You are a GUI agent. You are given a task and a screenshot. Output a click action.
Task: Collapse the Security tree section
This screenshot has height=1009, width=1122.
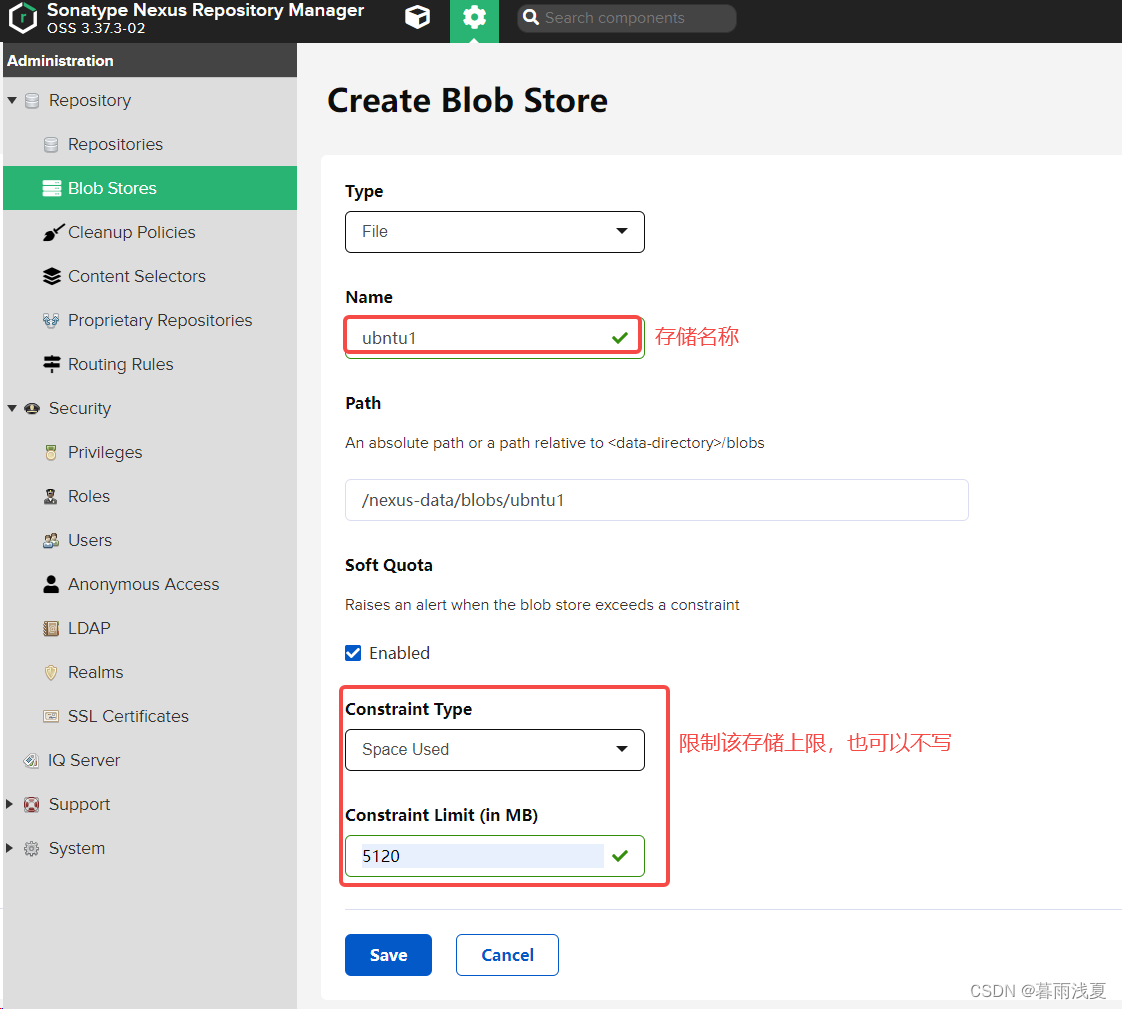[x=12, y=408]
